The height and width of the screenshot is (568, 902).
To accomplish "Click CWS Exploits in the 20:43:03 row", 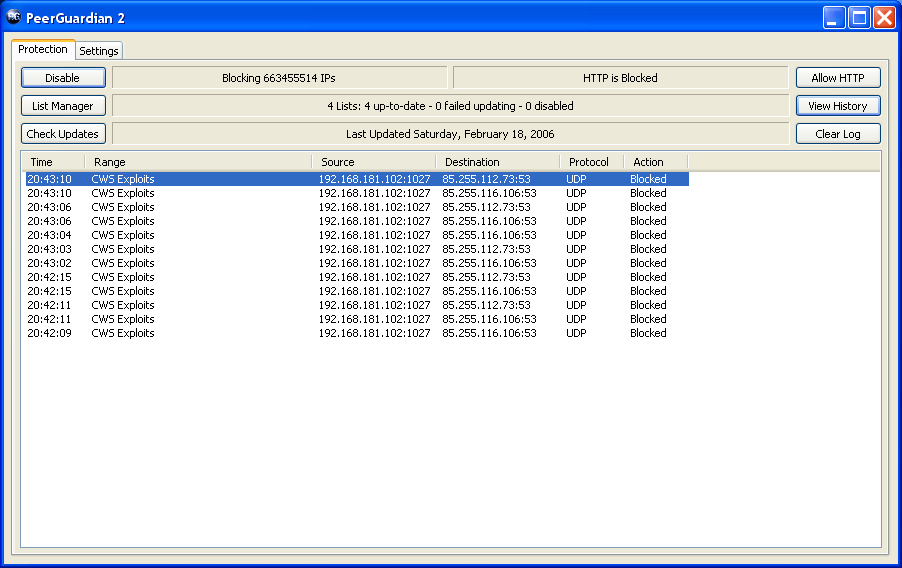I will tap(123, 249).
